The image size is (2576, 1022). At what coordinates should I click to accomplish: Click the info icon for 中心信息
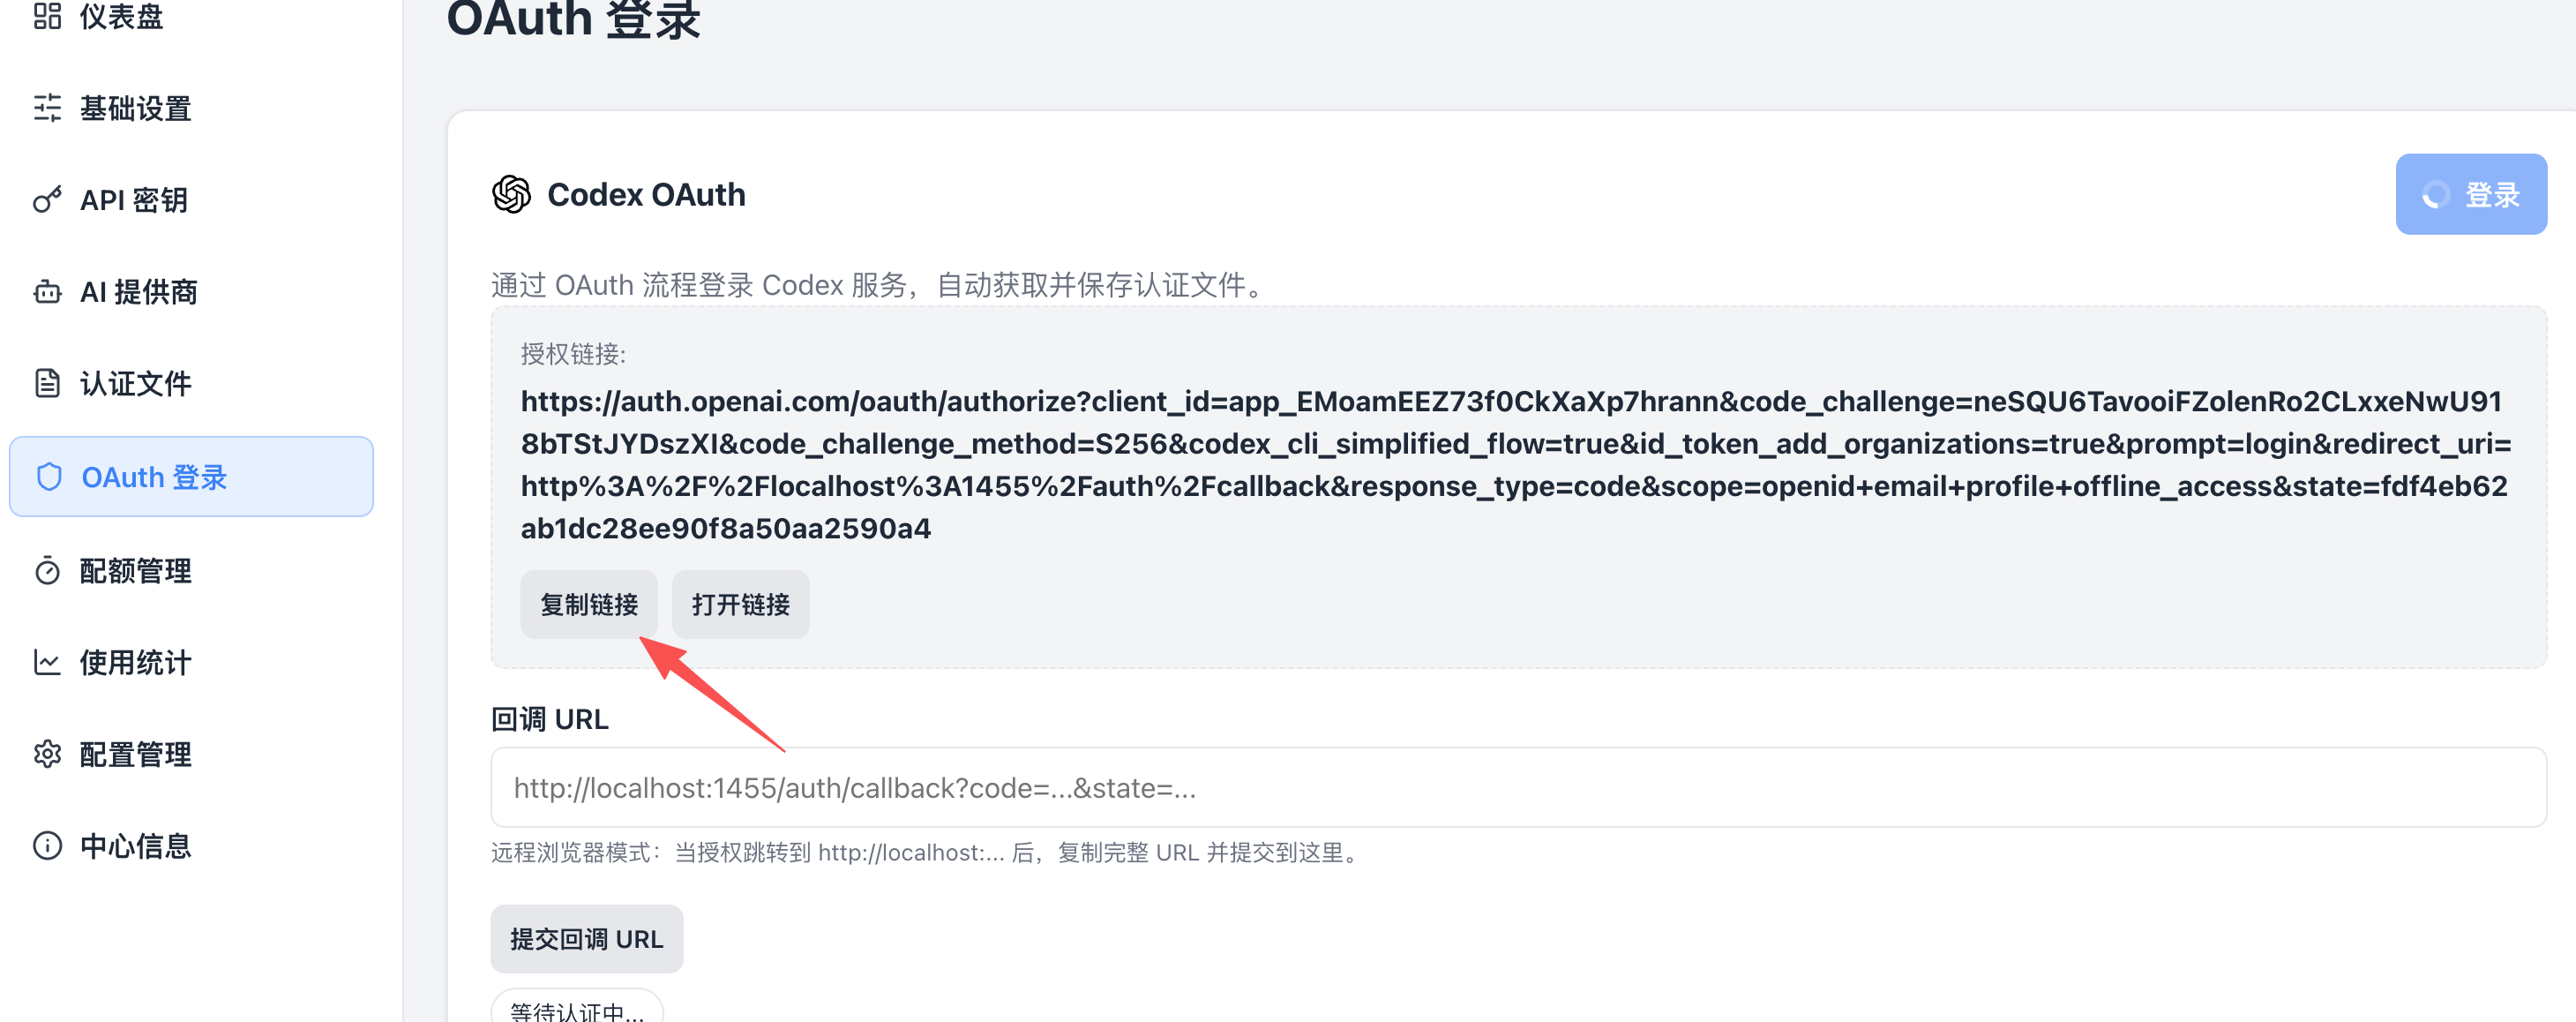tap(47, 846)
